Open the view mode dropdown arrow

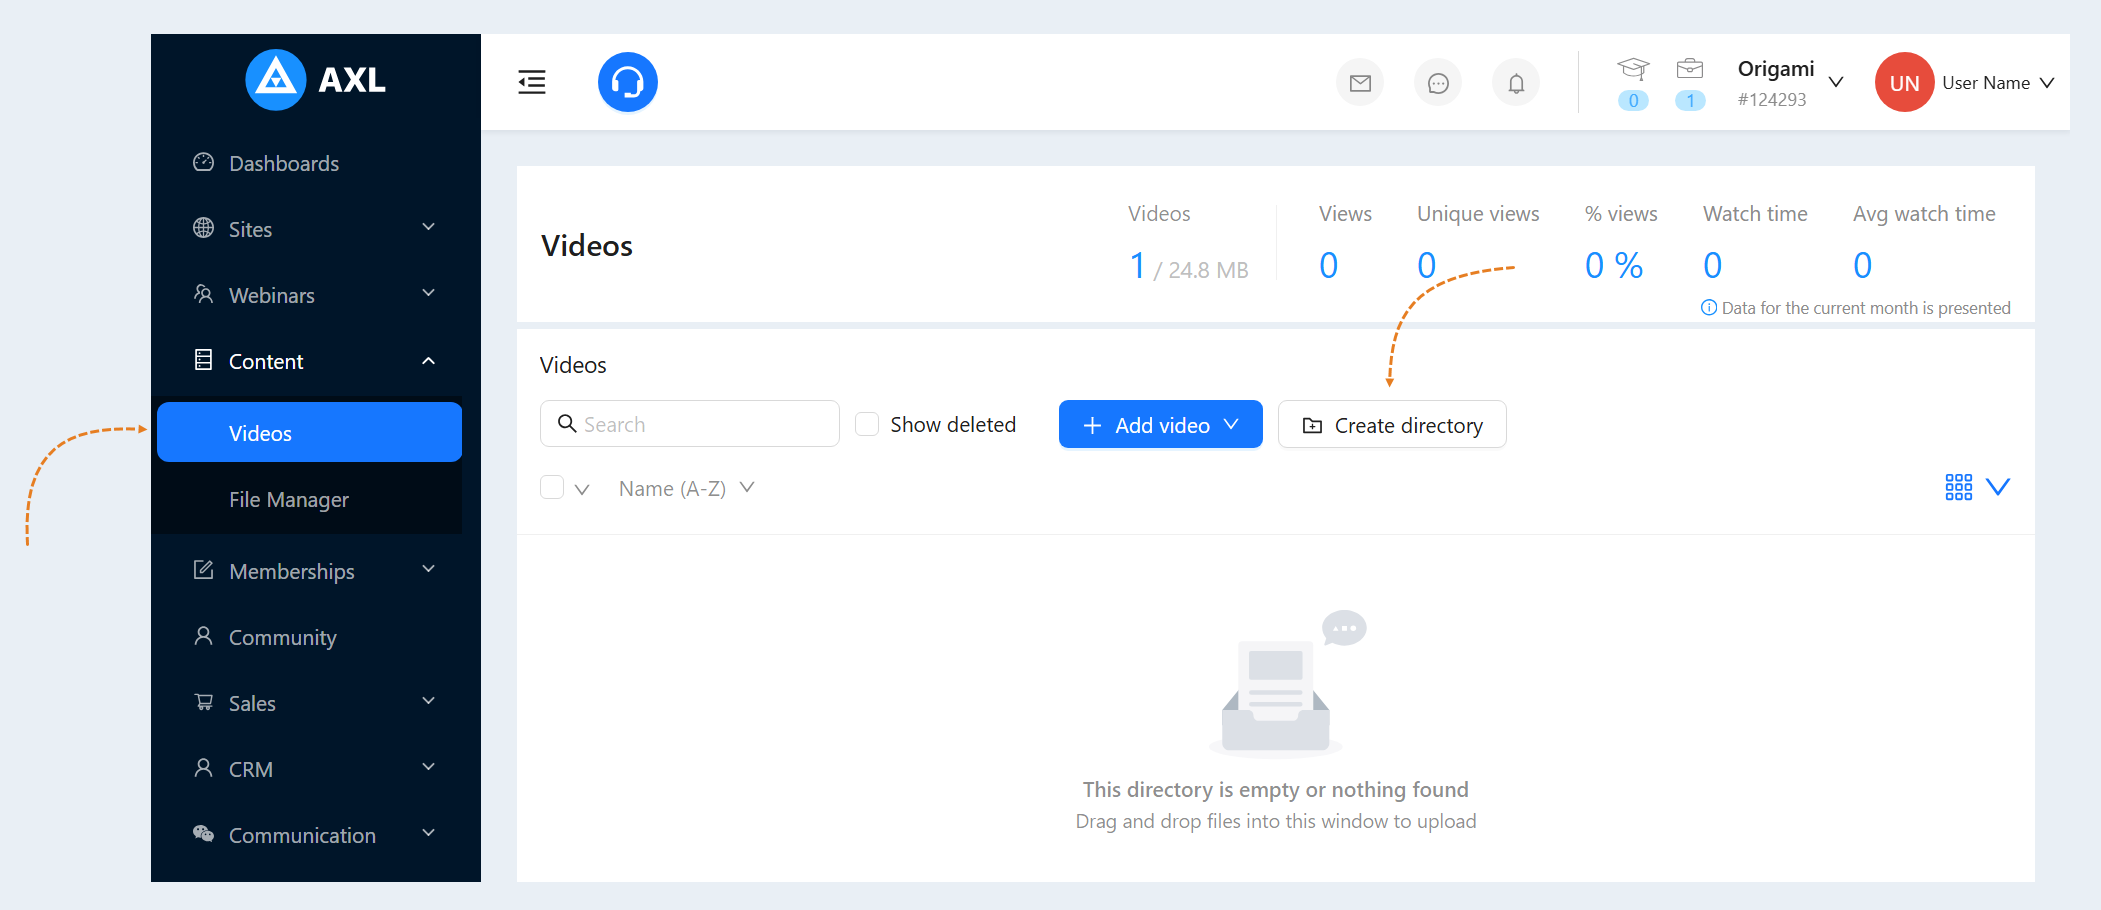pos(1998,487)
